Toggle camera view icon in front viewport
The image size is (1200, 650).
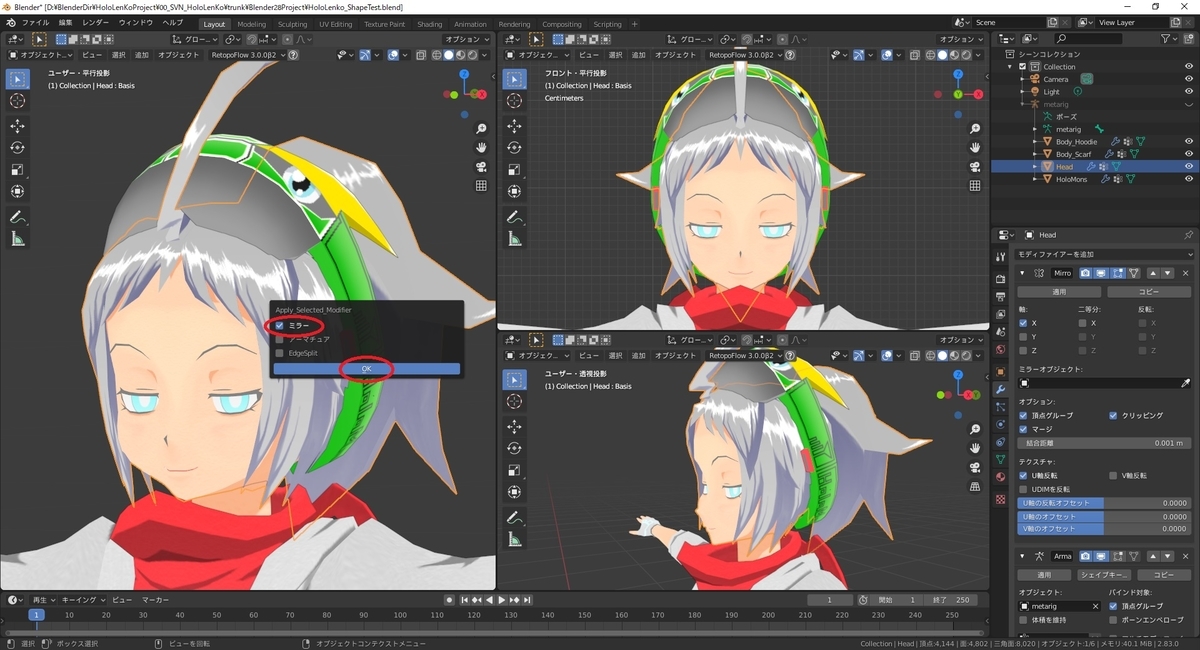pyautogui.click(x=975, y=166)
